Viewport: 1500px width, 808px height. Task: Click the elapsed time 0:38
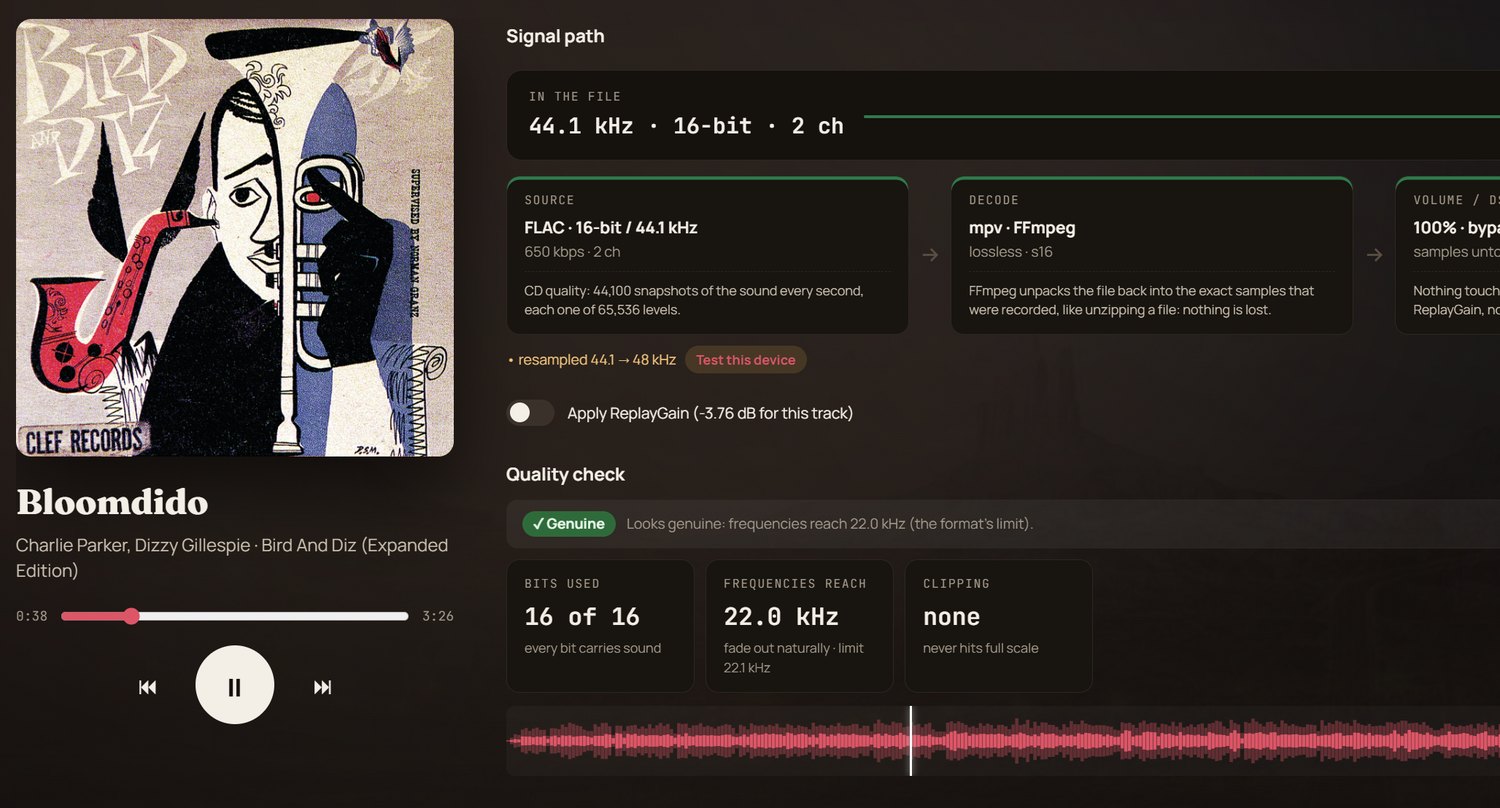click(x=32, y=616)
